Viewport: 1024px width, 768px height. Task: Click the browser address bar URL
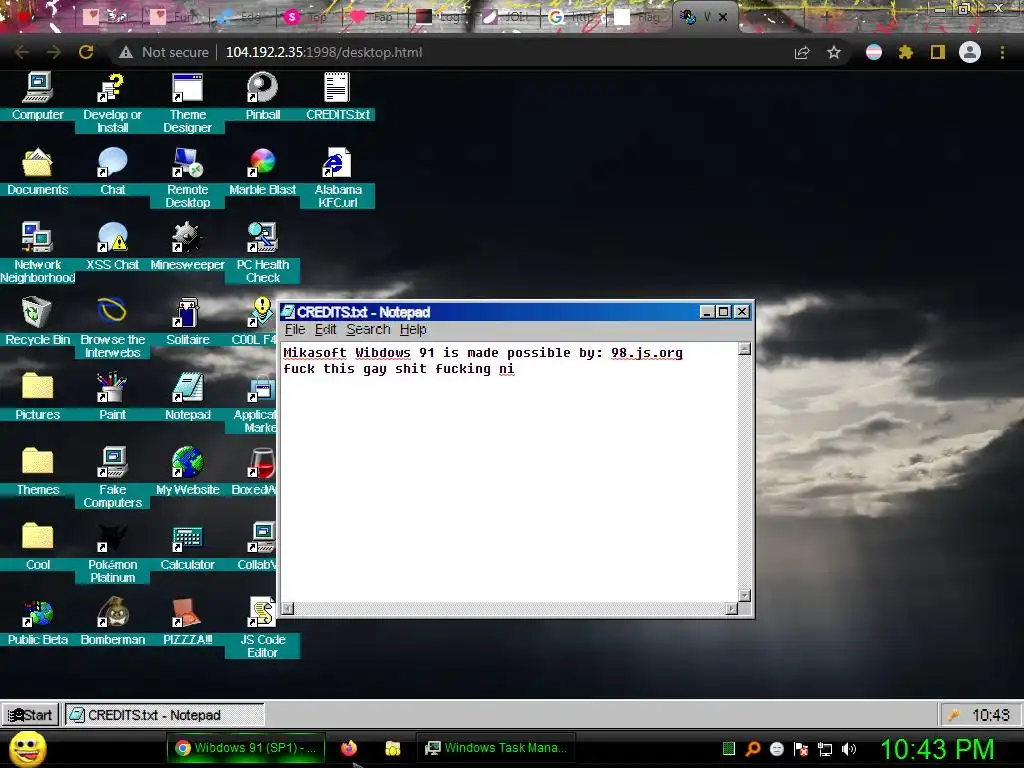pyautogui.click(x=324, y=52)
